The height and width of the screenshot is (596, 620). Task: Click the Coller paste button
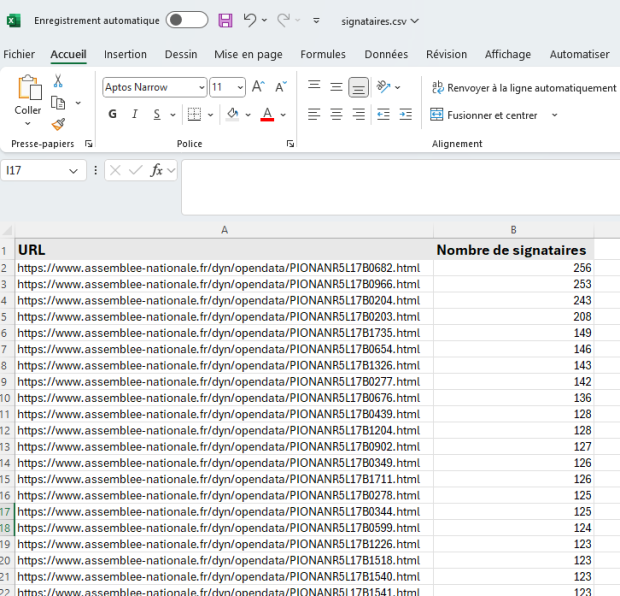click(28, 100)
